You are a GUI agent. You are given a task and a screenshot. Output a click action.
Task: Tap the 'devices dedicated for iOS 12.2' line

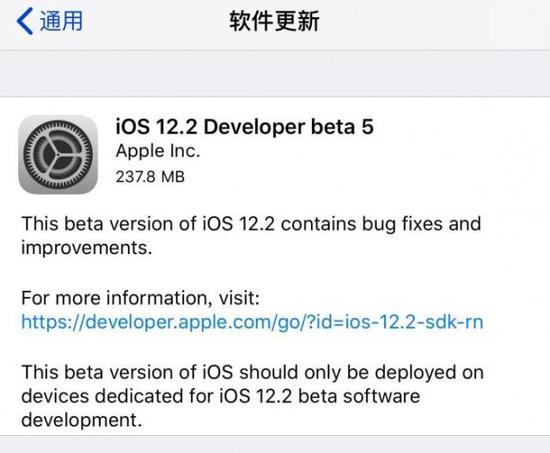pos(157,396)
